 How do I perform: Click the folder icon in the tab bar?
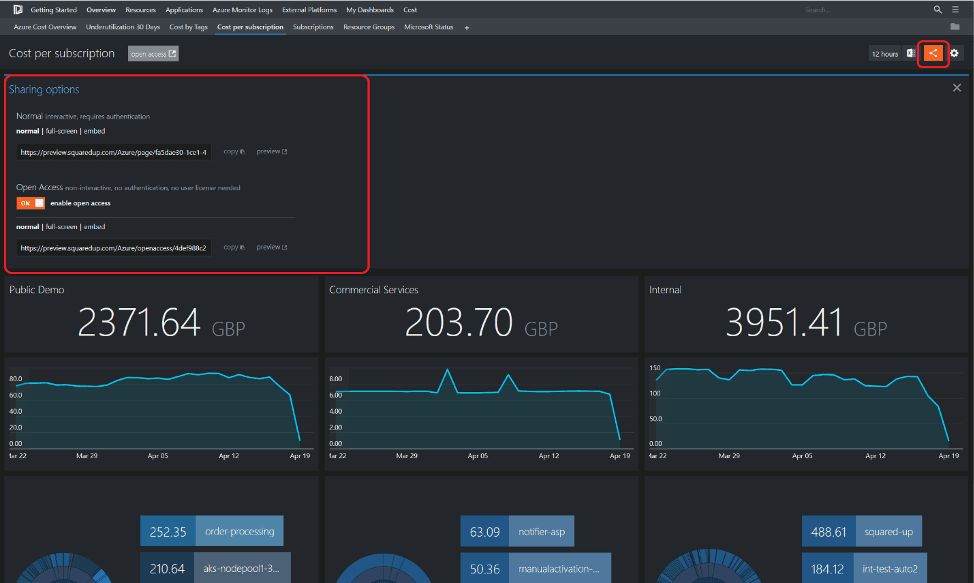pos(955,27)
